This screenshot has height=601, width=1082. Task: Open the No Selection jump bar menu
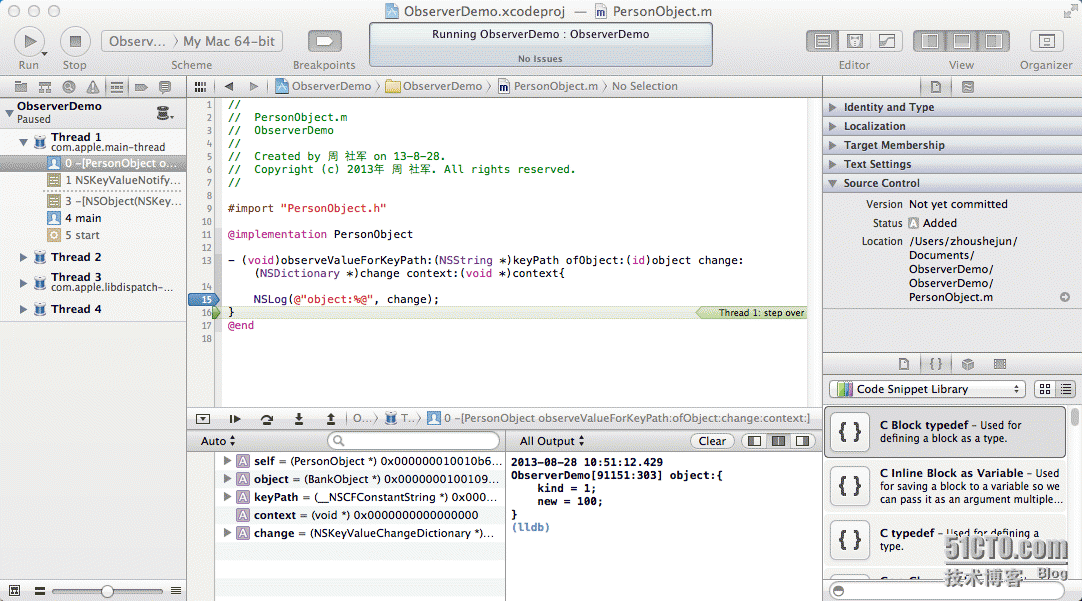[x=645, y=86]
